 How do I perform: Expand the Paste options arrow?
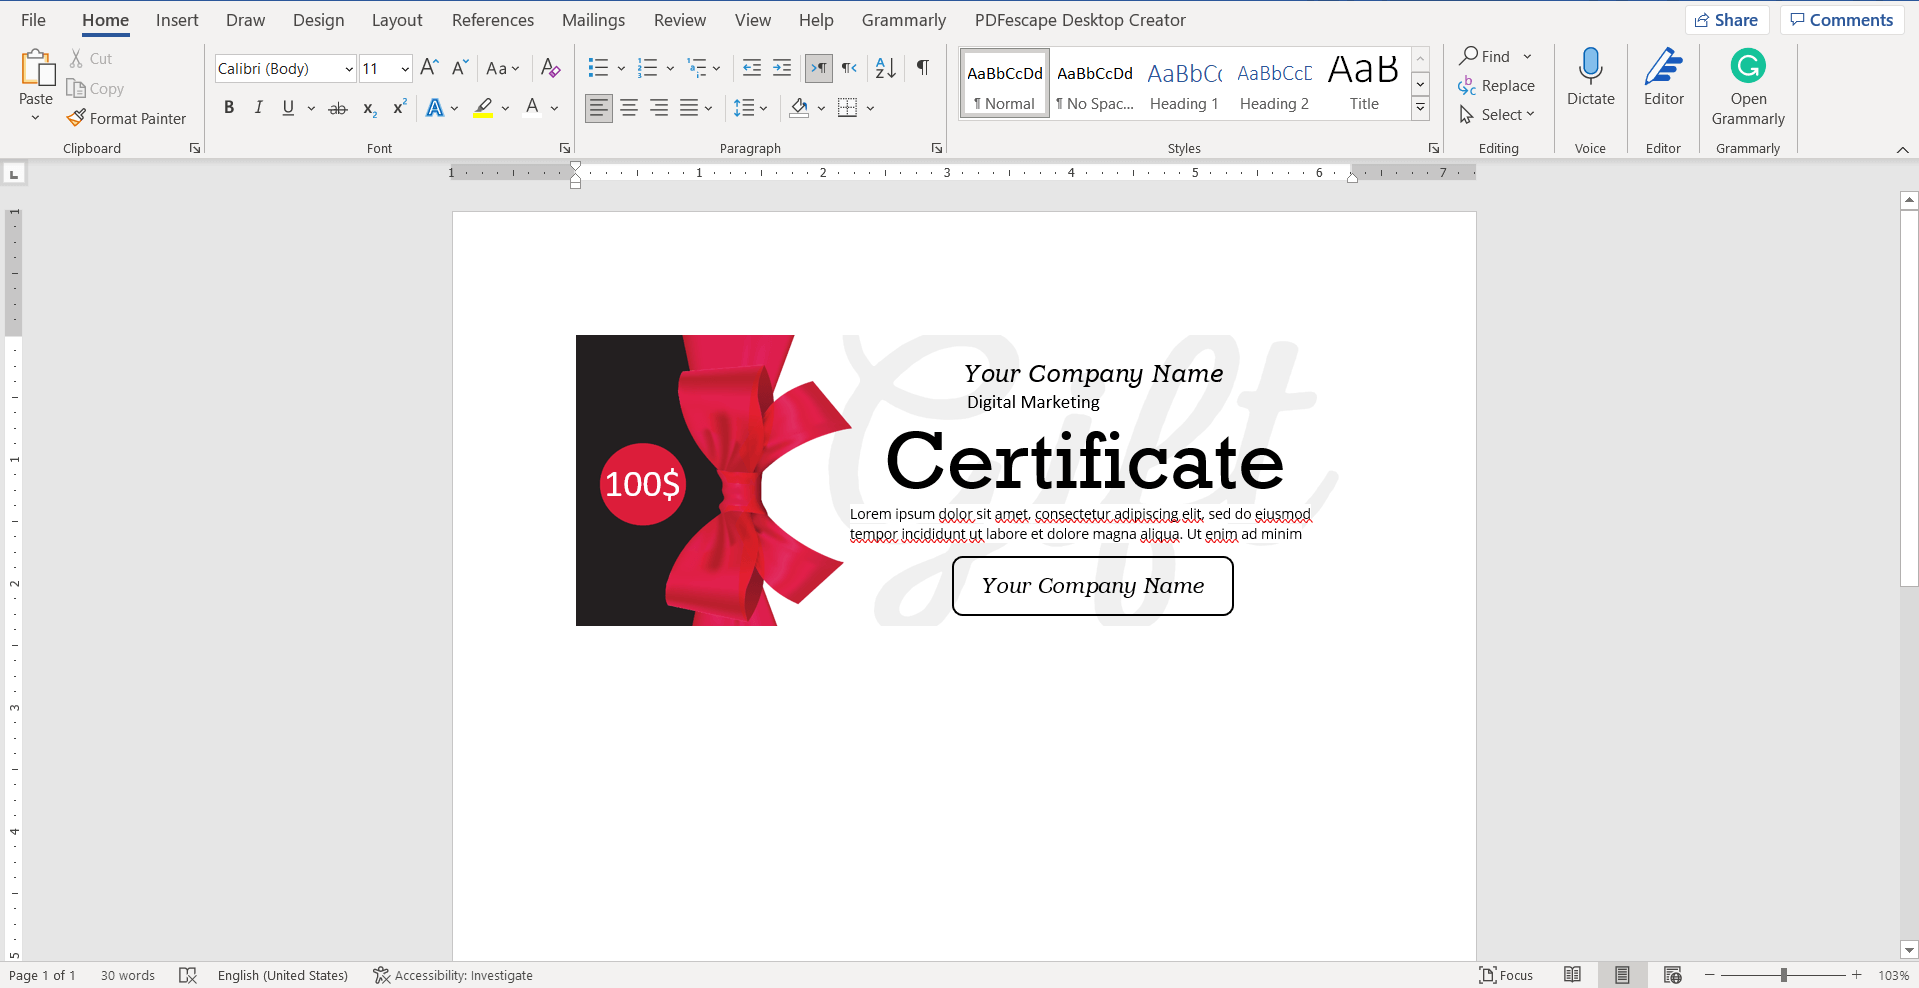coord(36,118)
